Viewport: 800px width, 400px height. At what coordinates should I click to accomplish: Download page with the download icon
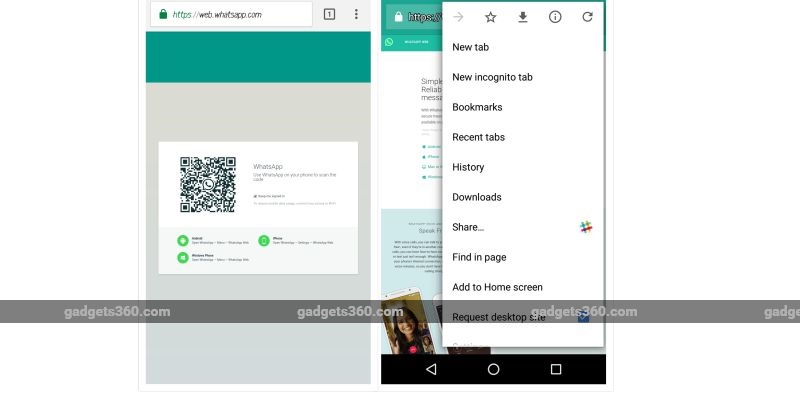click(522, 17)
